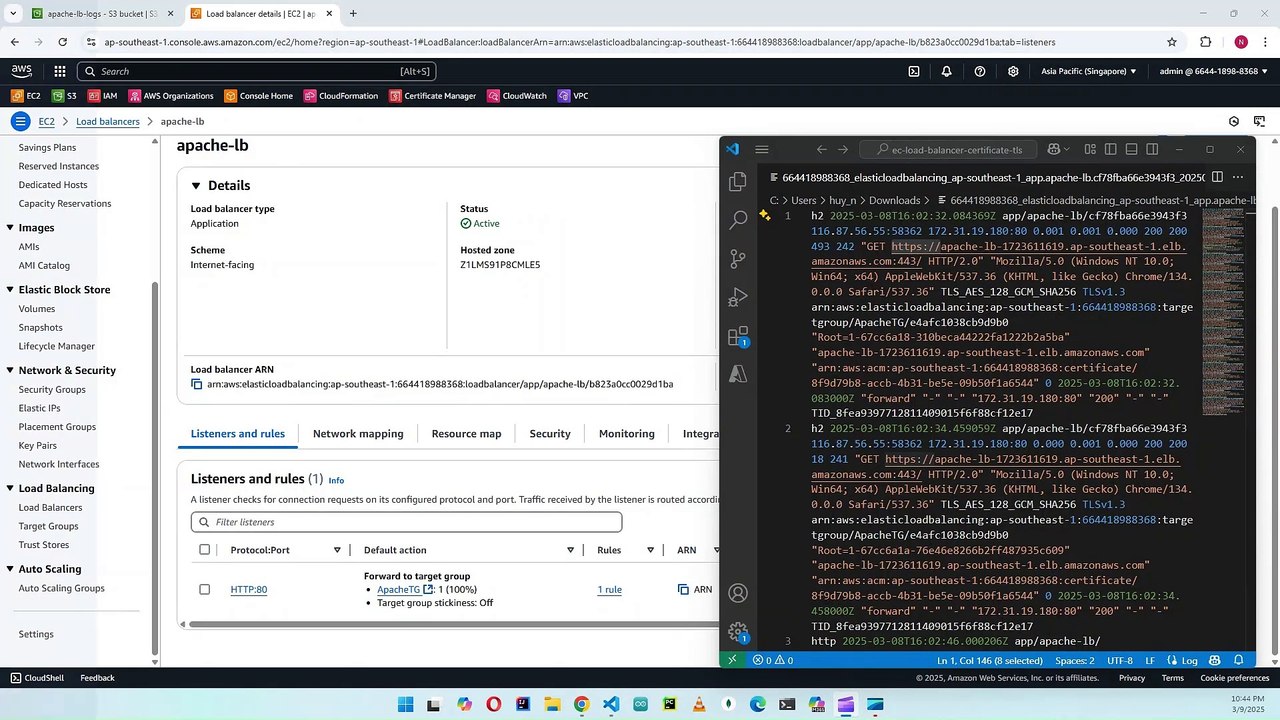Open the AWS help question mark icon
Viewport: 1280px width, 720px height.
tap(980, 71)
